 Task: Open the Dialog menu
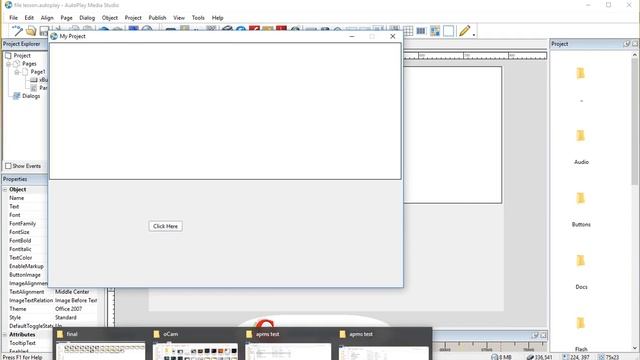(x=87, y=18)
